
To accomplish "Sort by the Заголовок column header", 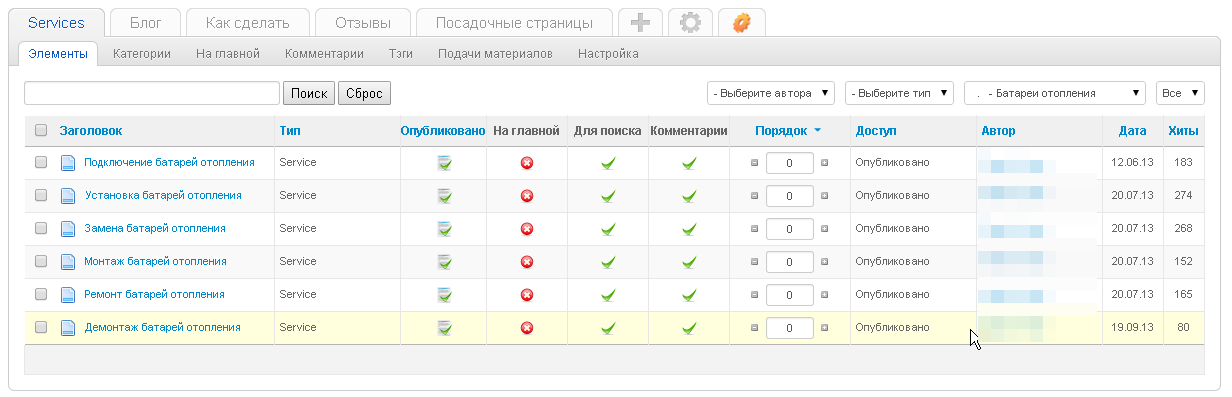I will pyautogui.click(x=91, y=130).
